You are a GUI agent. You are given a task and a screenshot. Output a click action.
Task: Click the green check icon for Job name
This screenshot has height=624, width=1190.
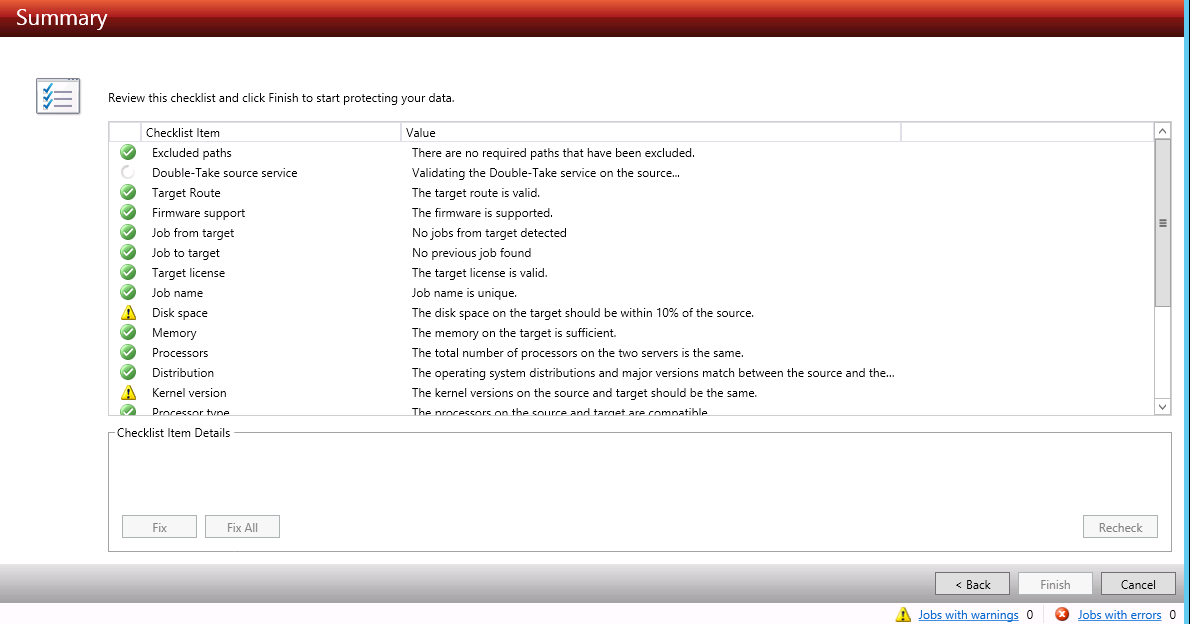click(128, 292)
